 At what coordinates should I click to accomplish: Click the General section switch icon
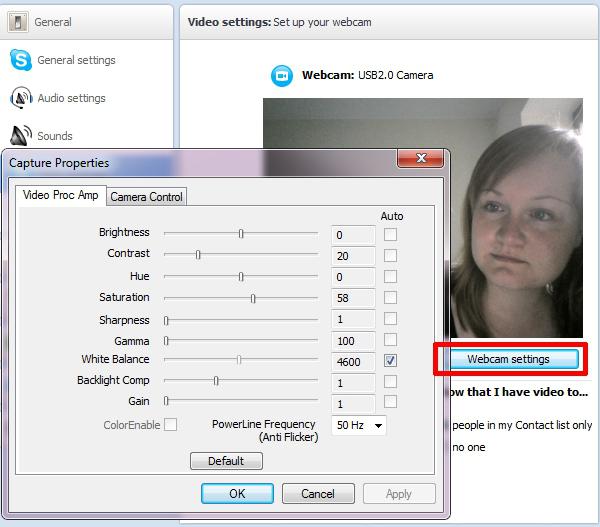(18, 22)
